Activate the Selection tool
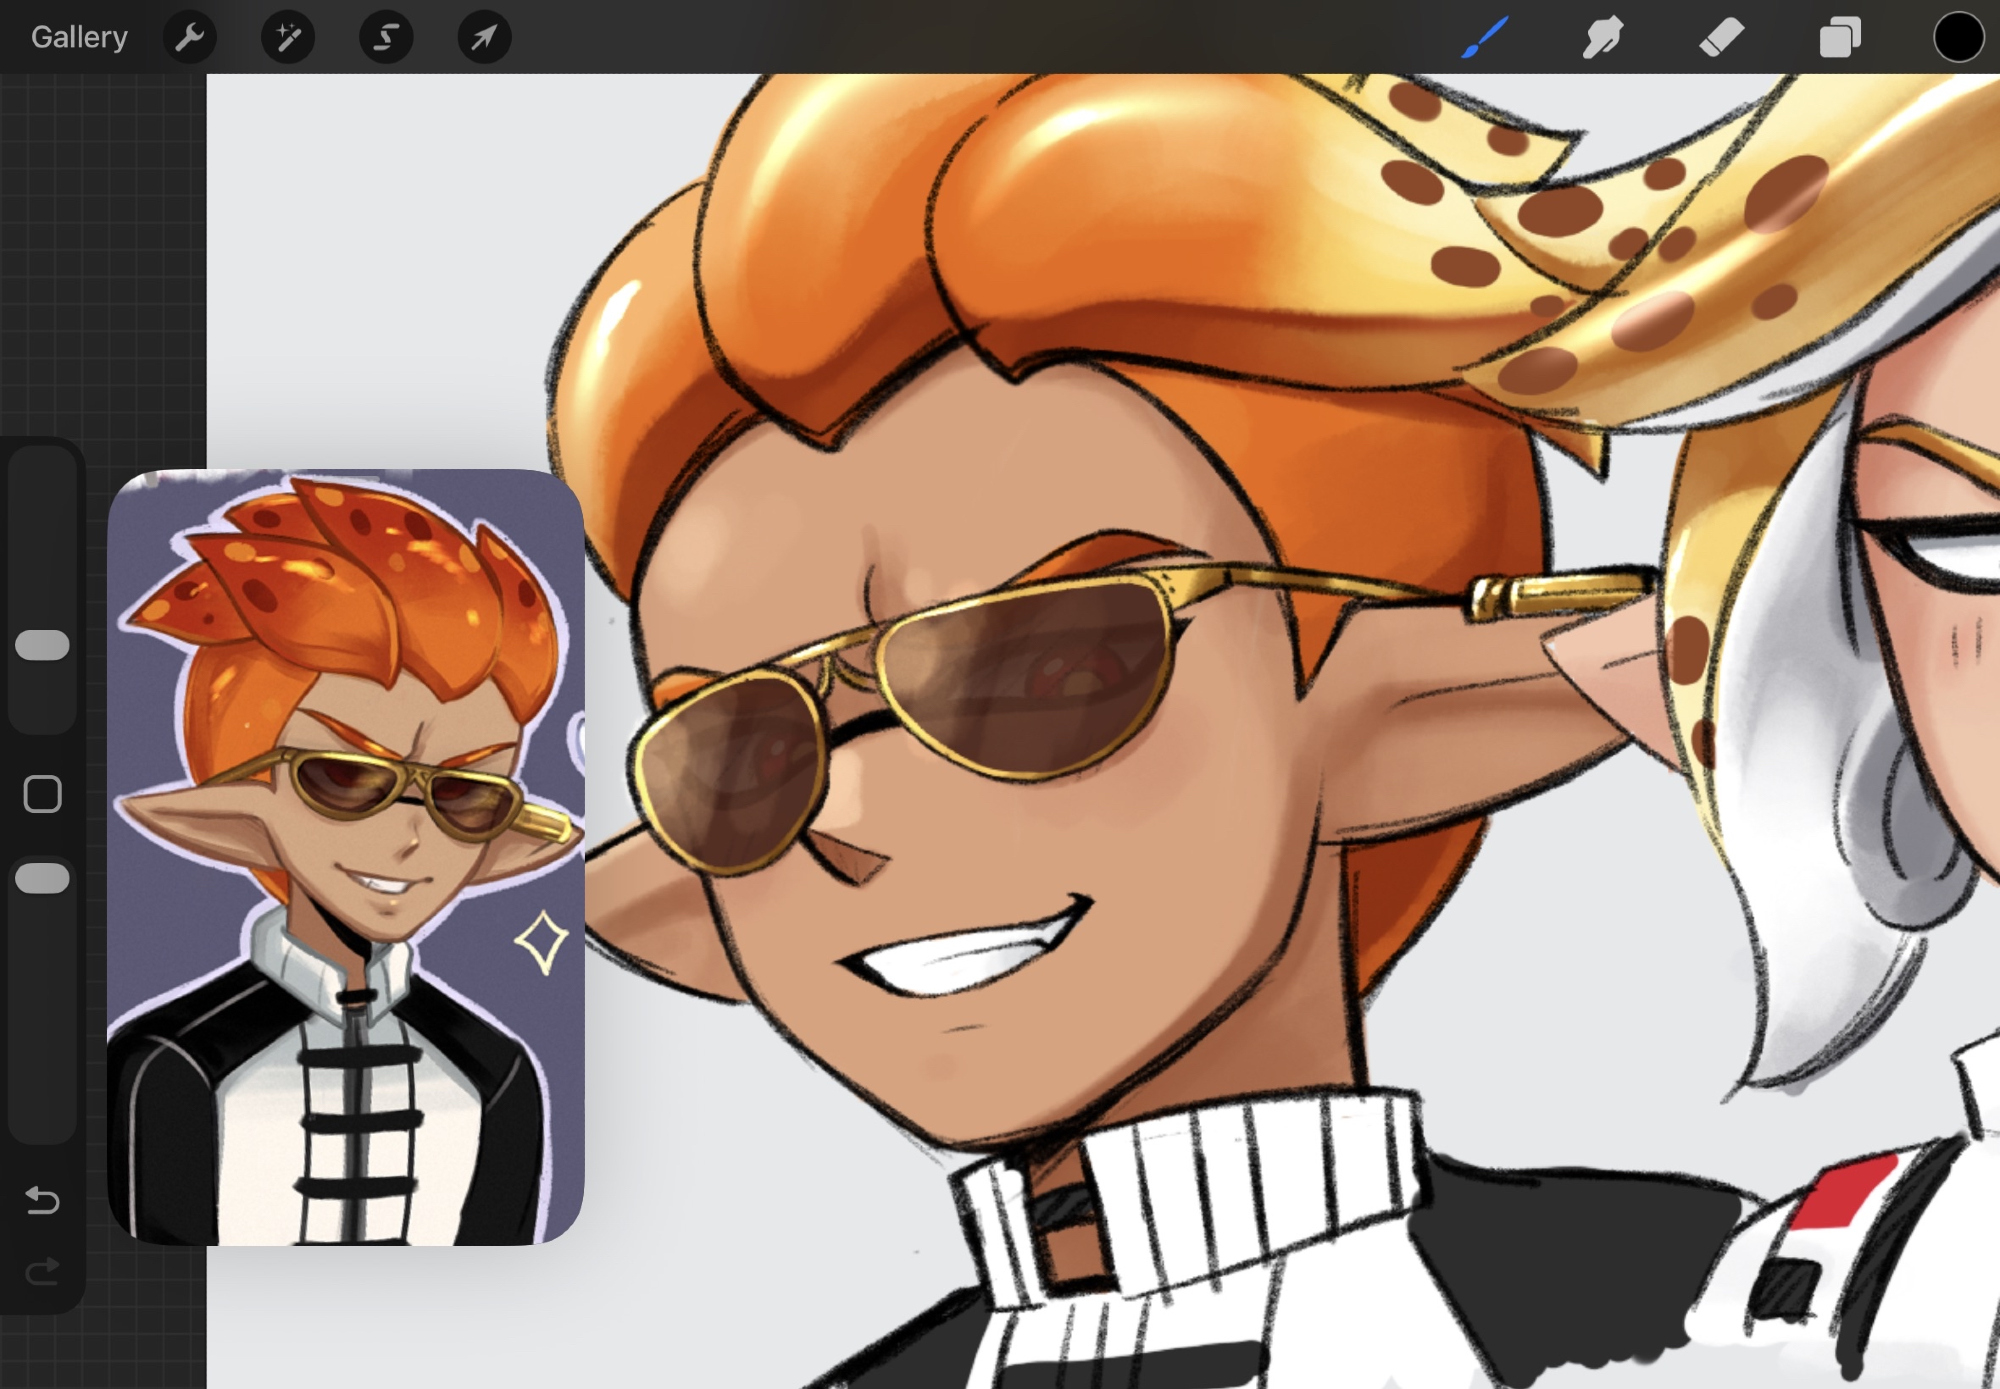Viewport: 2000px width, 1389px height. [x=386, y=37]
